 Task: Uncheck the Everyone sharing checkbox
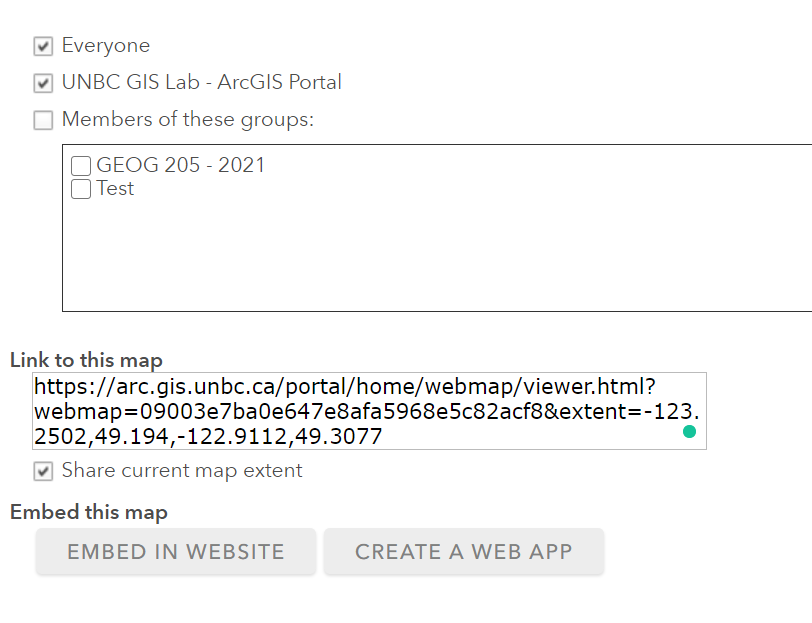tap(43, 46)
